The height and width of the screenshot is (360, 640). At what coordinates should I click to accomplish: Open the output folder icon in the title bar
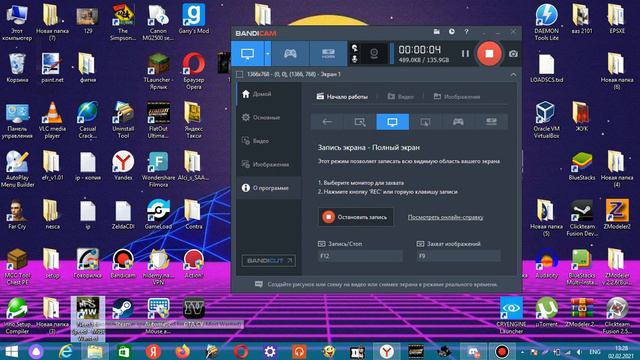click(x=436, y=31)
